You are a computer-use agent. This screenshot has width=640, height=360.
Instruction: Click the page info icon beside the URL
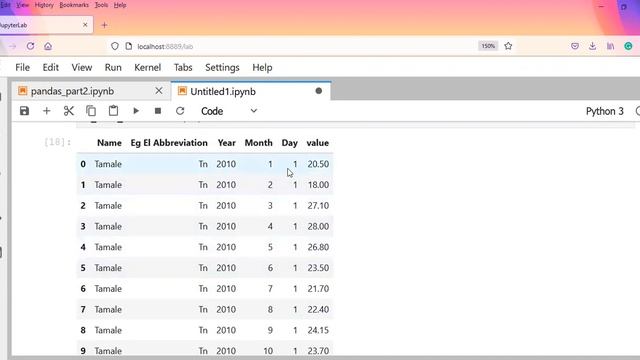pyautogui.click(x=129, y=46)
